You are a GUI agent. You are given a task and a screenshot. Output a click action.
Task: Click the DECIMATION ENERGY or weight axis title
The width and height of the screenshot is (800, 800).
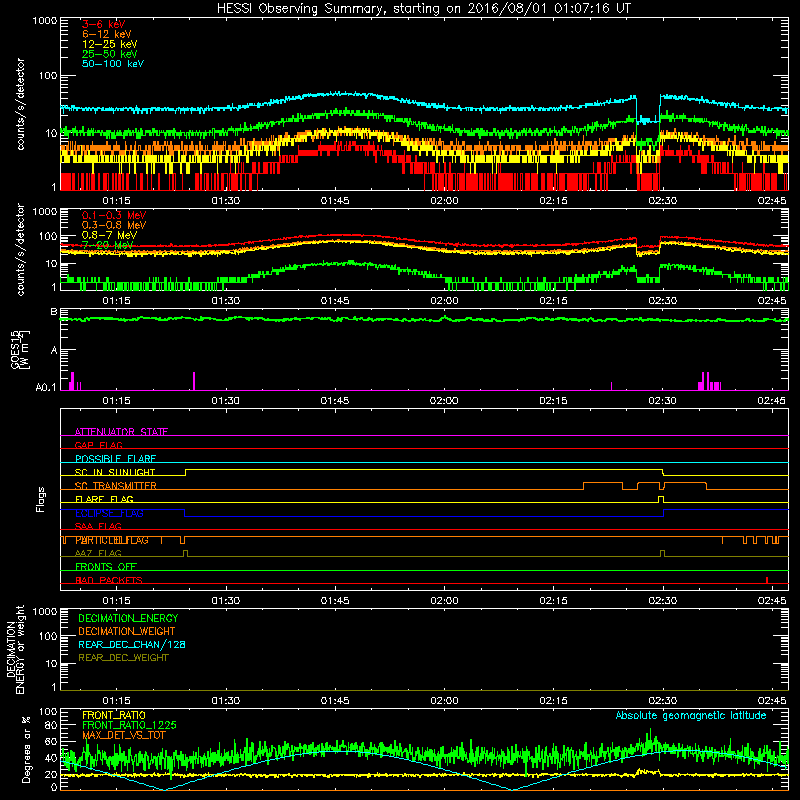[x=15, y=649]
